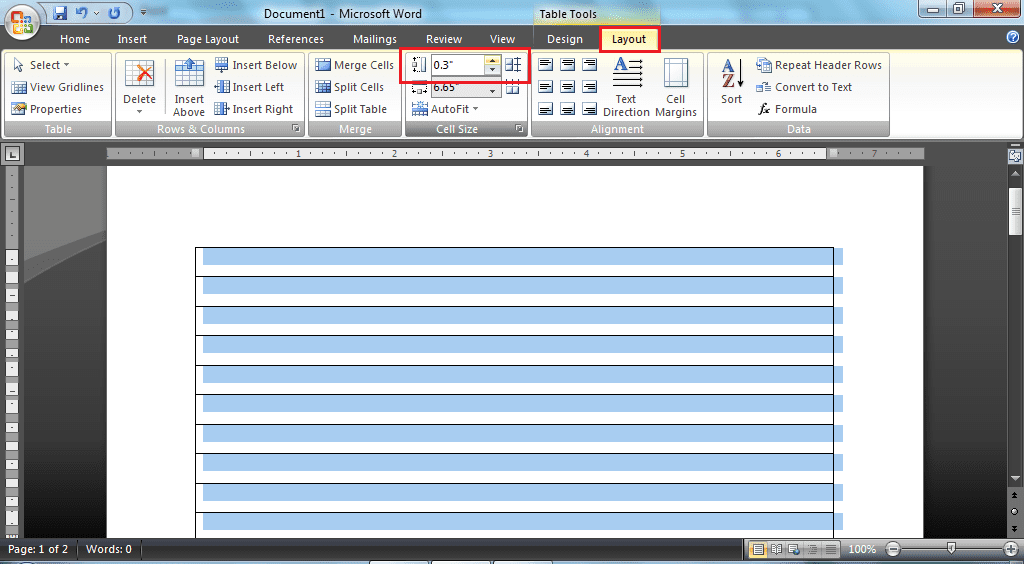Screen dimensions: 1024x564
Task: Align text Center Right in cell
Action: tap(590, 87)
